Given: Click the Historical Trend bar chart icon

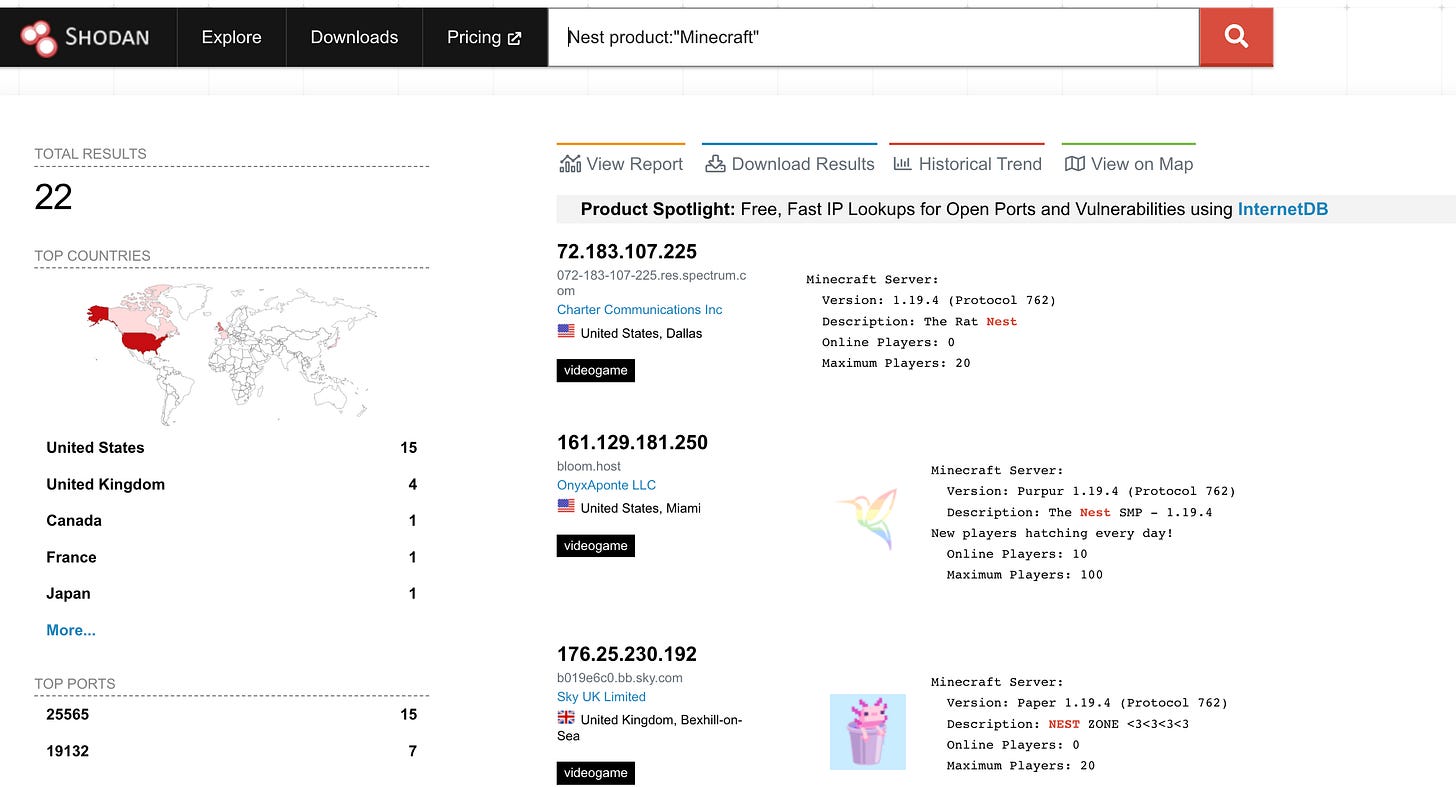Looking at the screenshot, I should pyautogui.click(x=902, y=163).
